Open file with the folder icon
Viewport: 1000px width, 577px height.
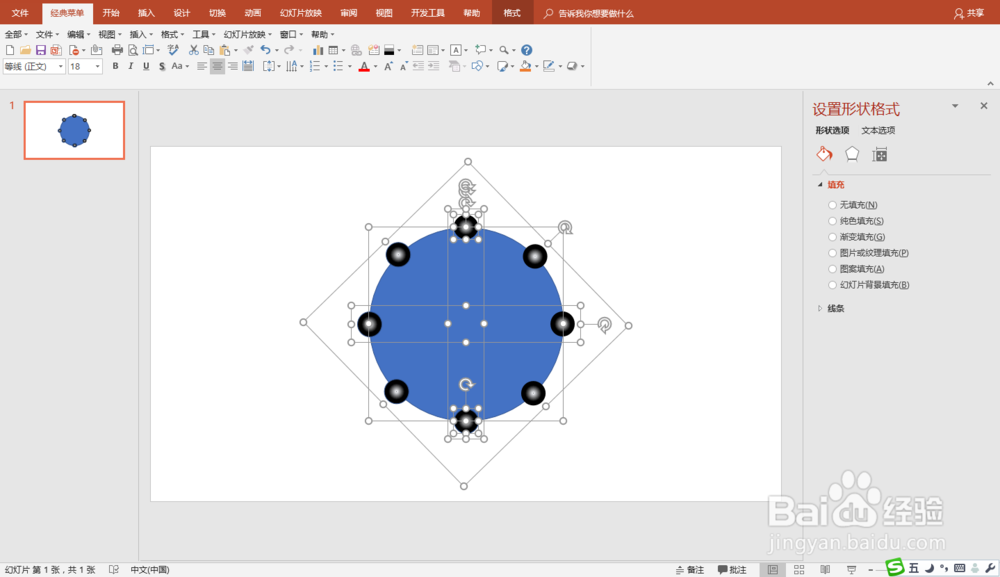[25, 50]
